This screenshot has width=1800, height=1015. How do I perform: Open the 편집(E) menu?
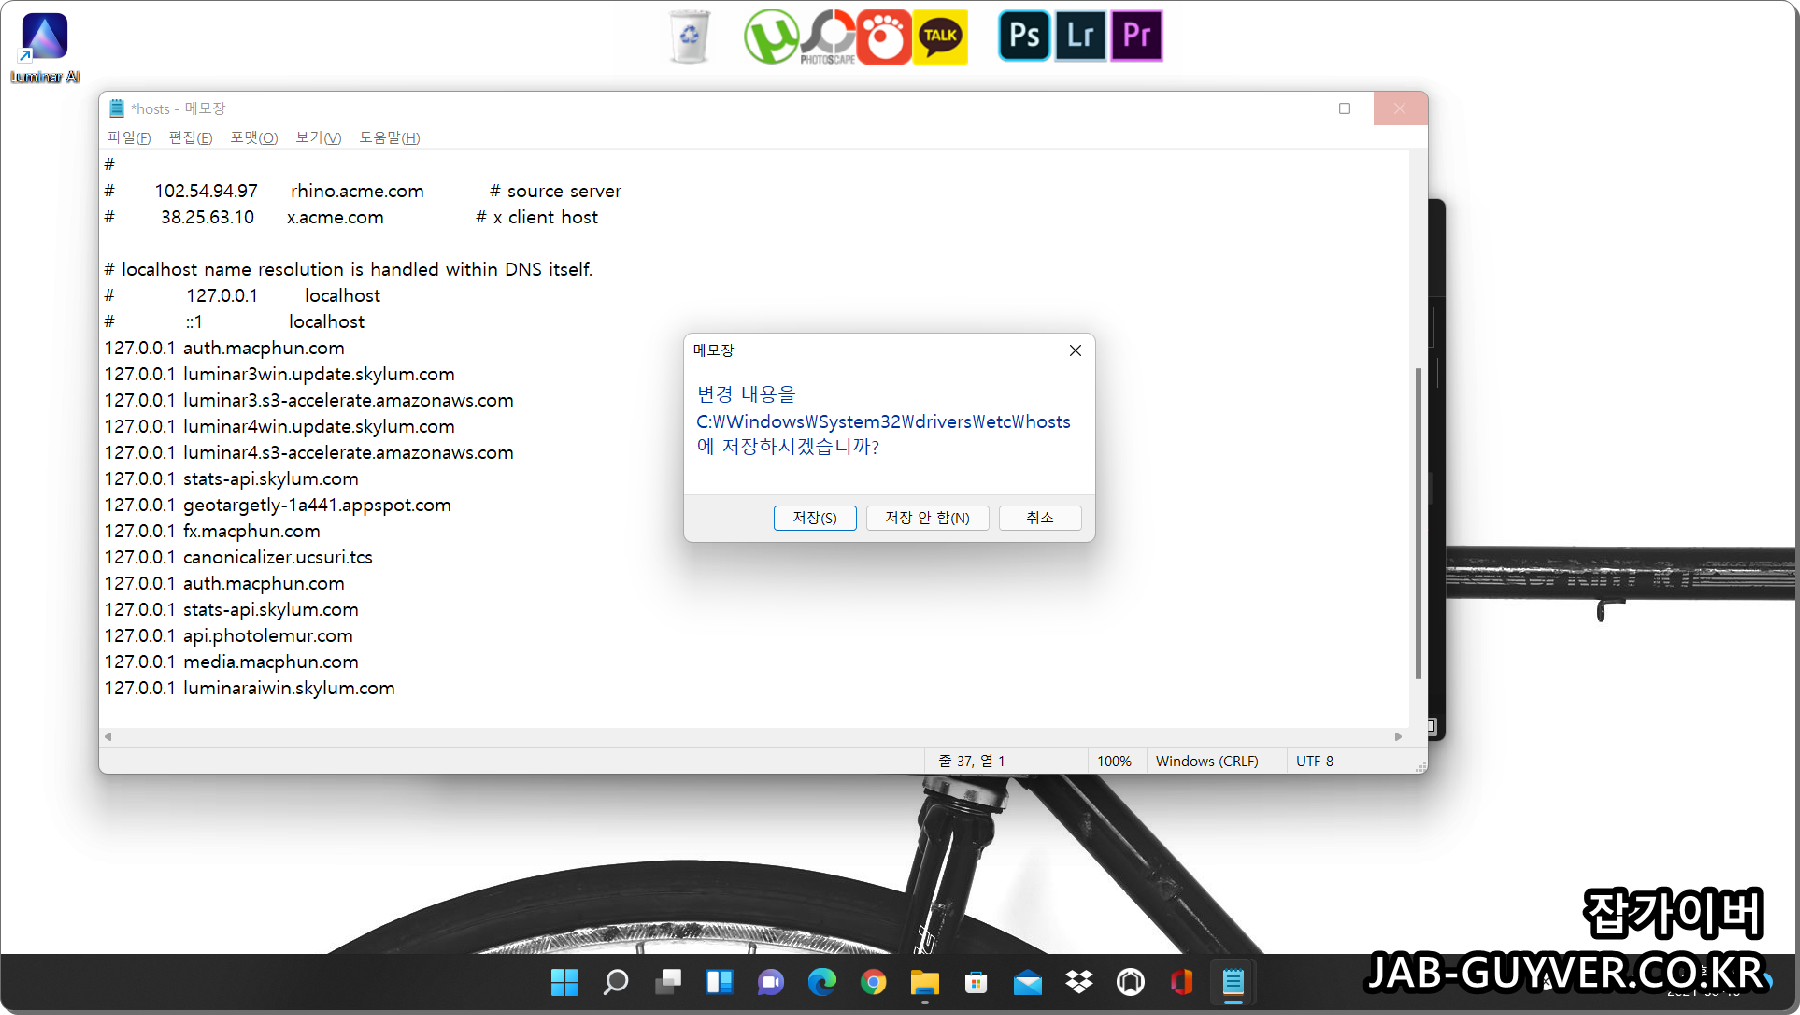190,138
